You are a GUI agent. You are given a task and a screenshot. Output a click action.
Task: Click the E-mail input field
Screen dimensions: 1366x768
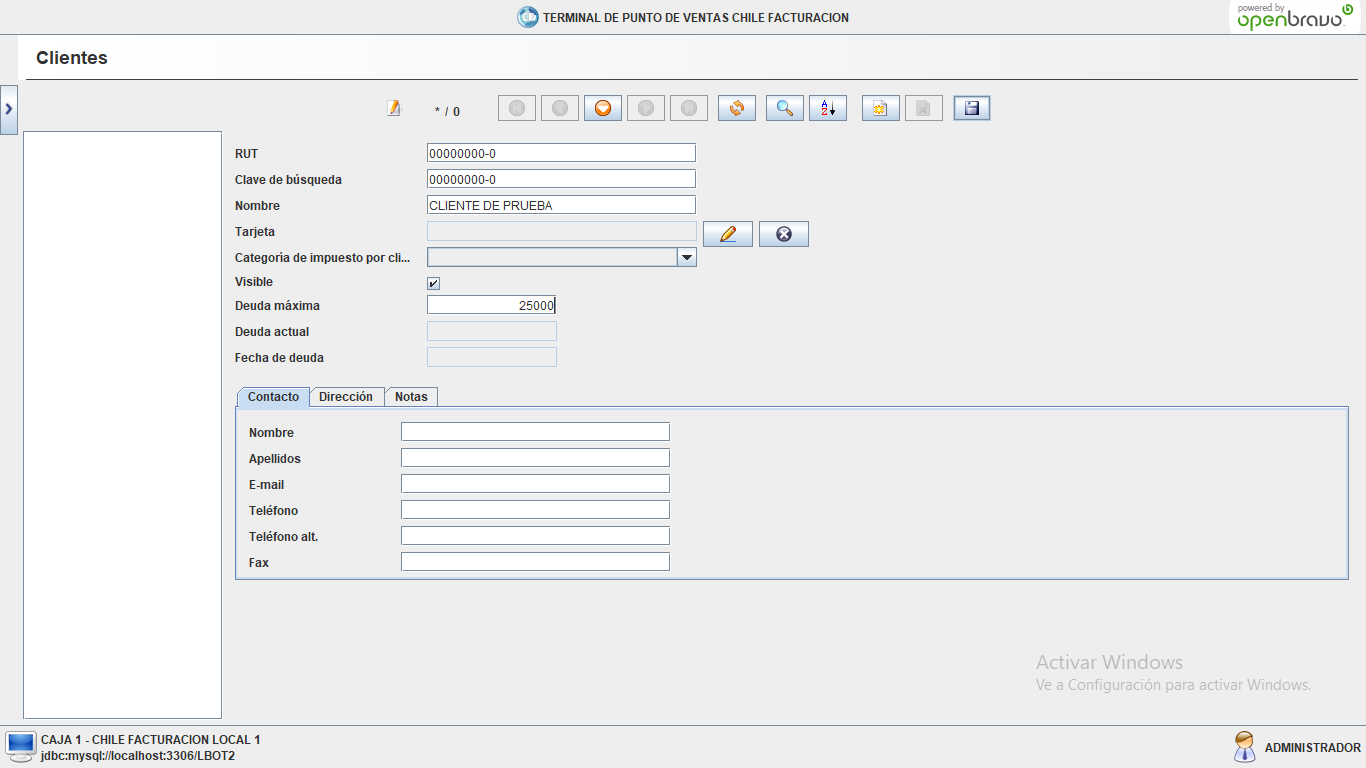coord(535,484)
